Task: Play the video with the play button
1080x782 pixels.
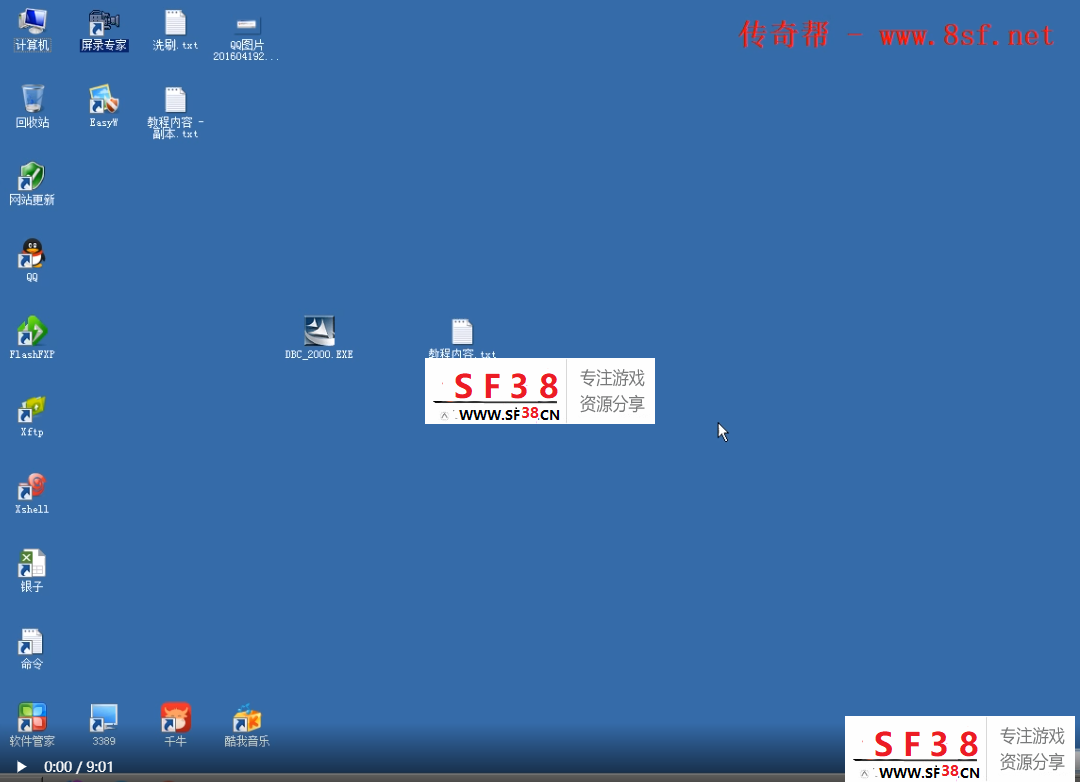Action: tap(21, 767)
